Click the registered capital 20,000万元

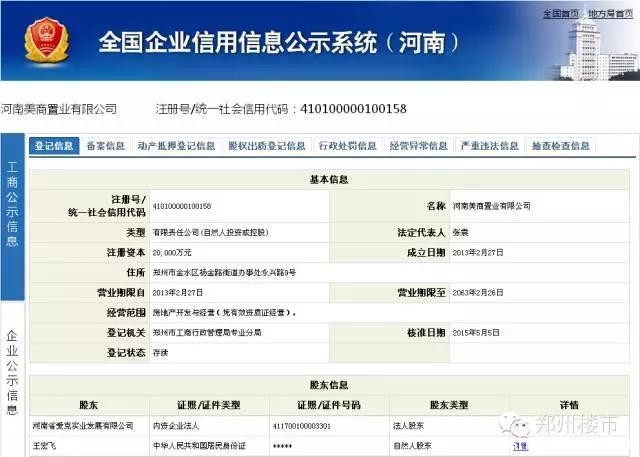pyautogui.click(x=172, y=253)
